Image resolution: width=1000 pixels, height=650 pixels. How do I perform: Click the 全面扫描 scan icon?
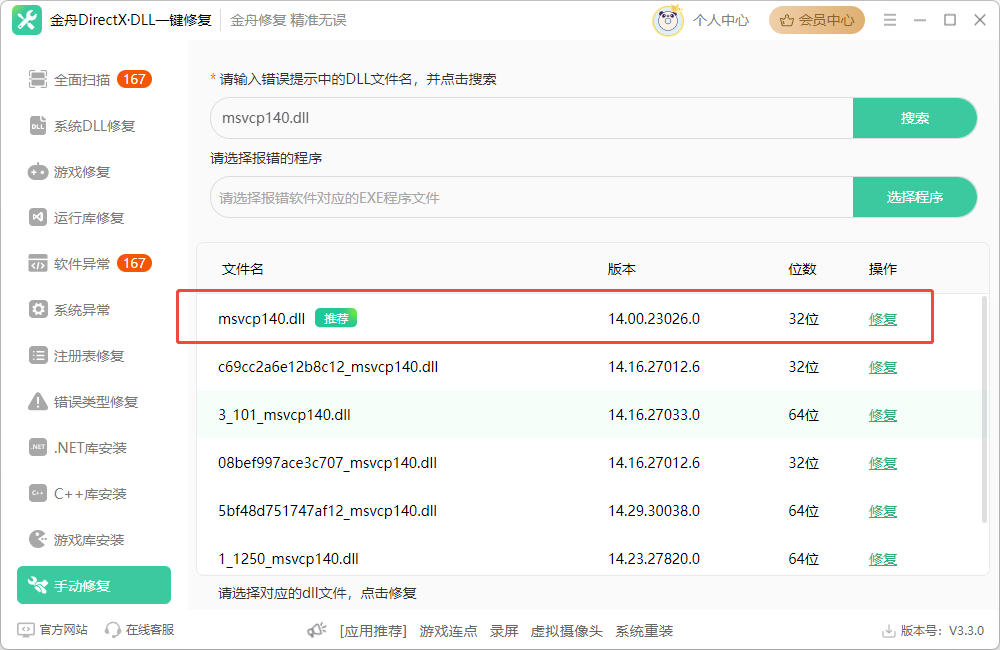(x=38, y=80)
